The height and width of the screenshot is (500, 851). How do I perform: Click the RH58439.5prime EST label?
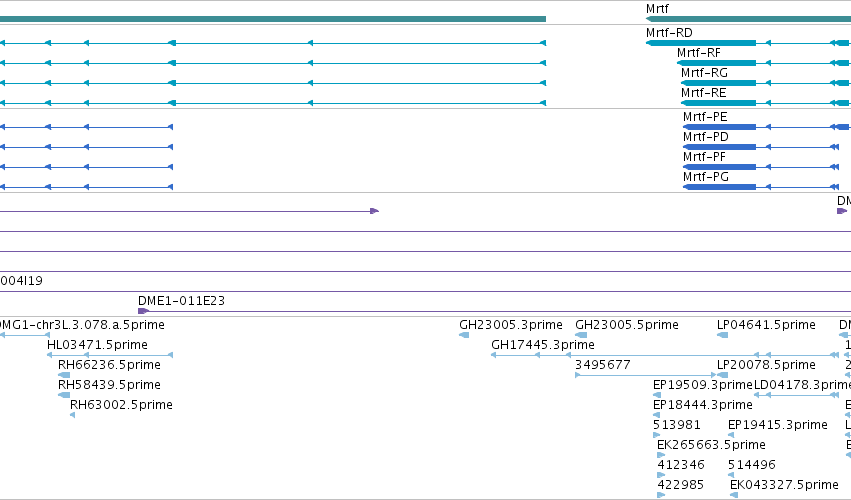[109, 385]
